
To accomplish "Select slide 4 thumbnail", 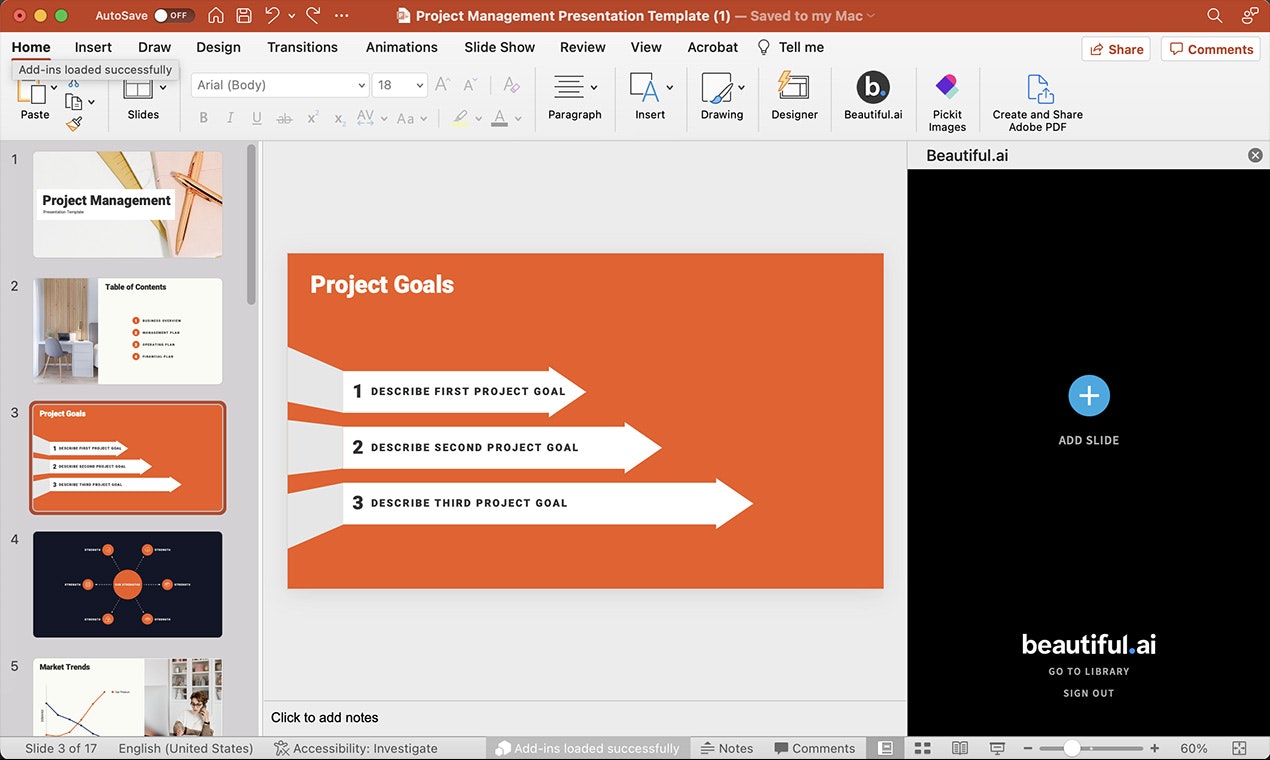I will 128,584.
